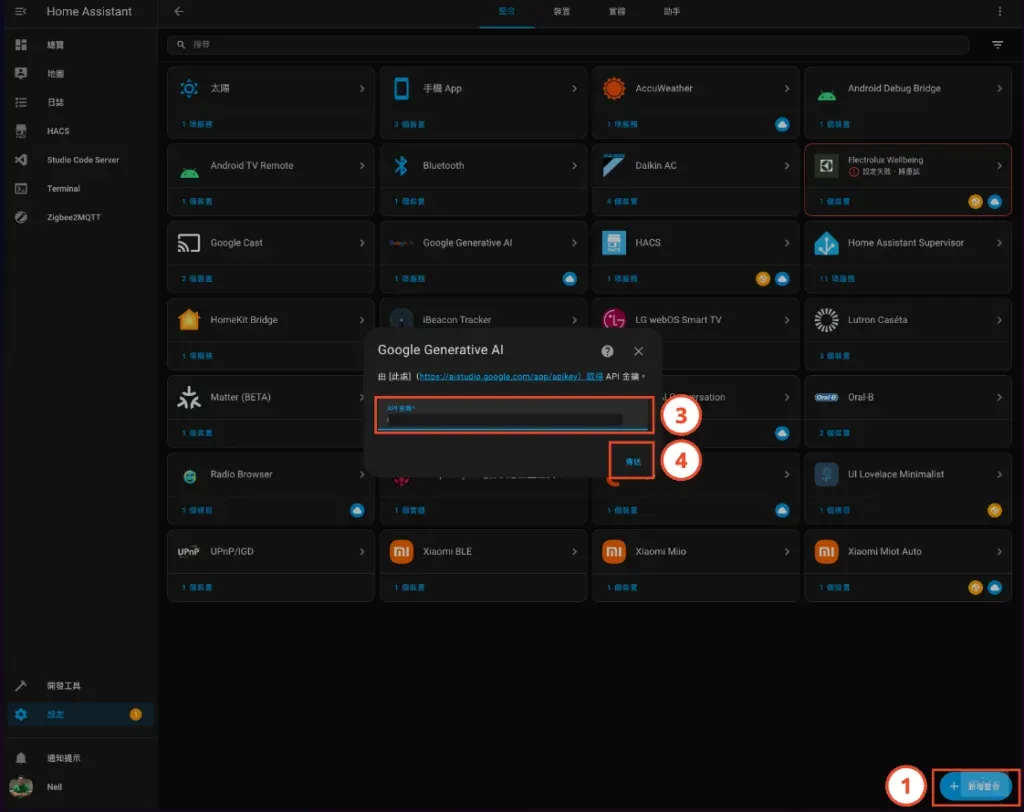Close the Google Generative AI dialog

(x=639, y=351)
